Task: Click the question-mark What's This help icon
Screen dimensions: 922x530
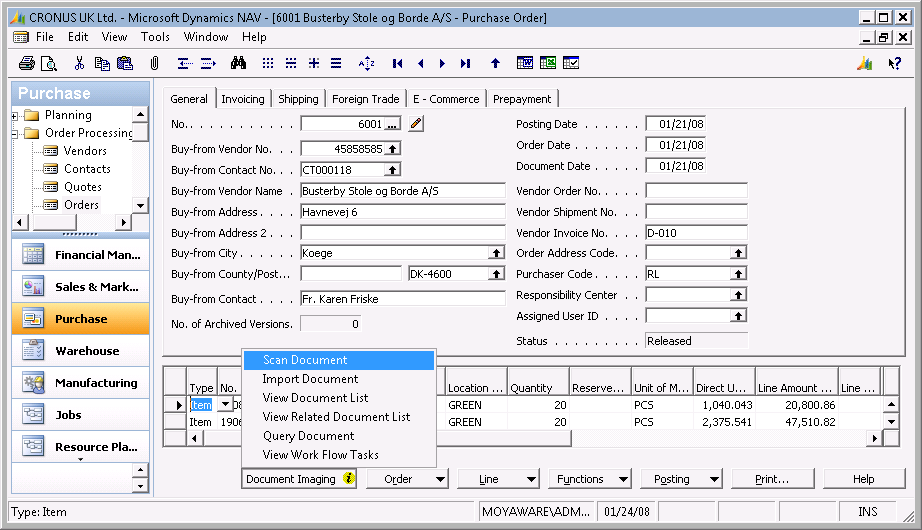Action: [894, 64]
